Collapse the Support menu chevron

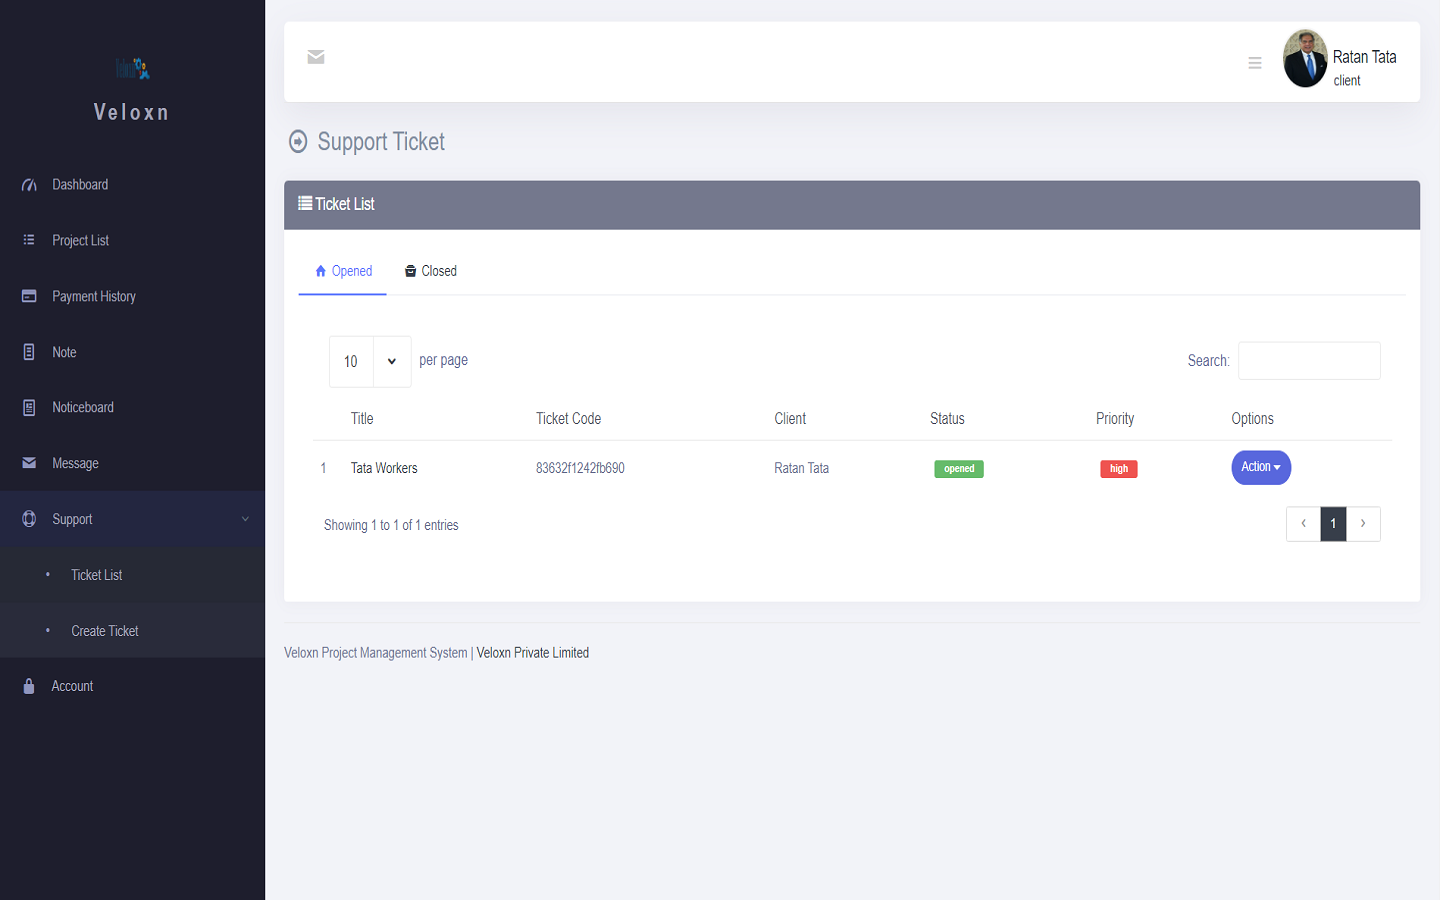246,519
